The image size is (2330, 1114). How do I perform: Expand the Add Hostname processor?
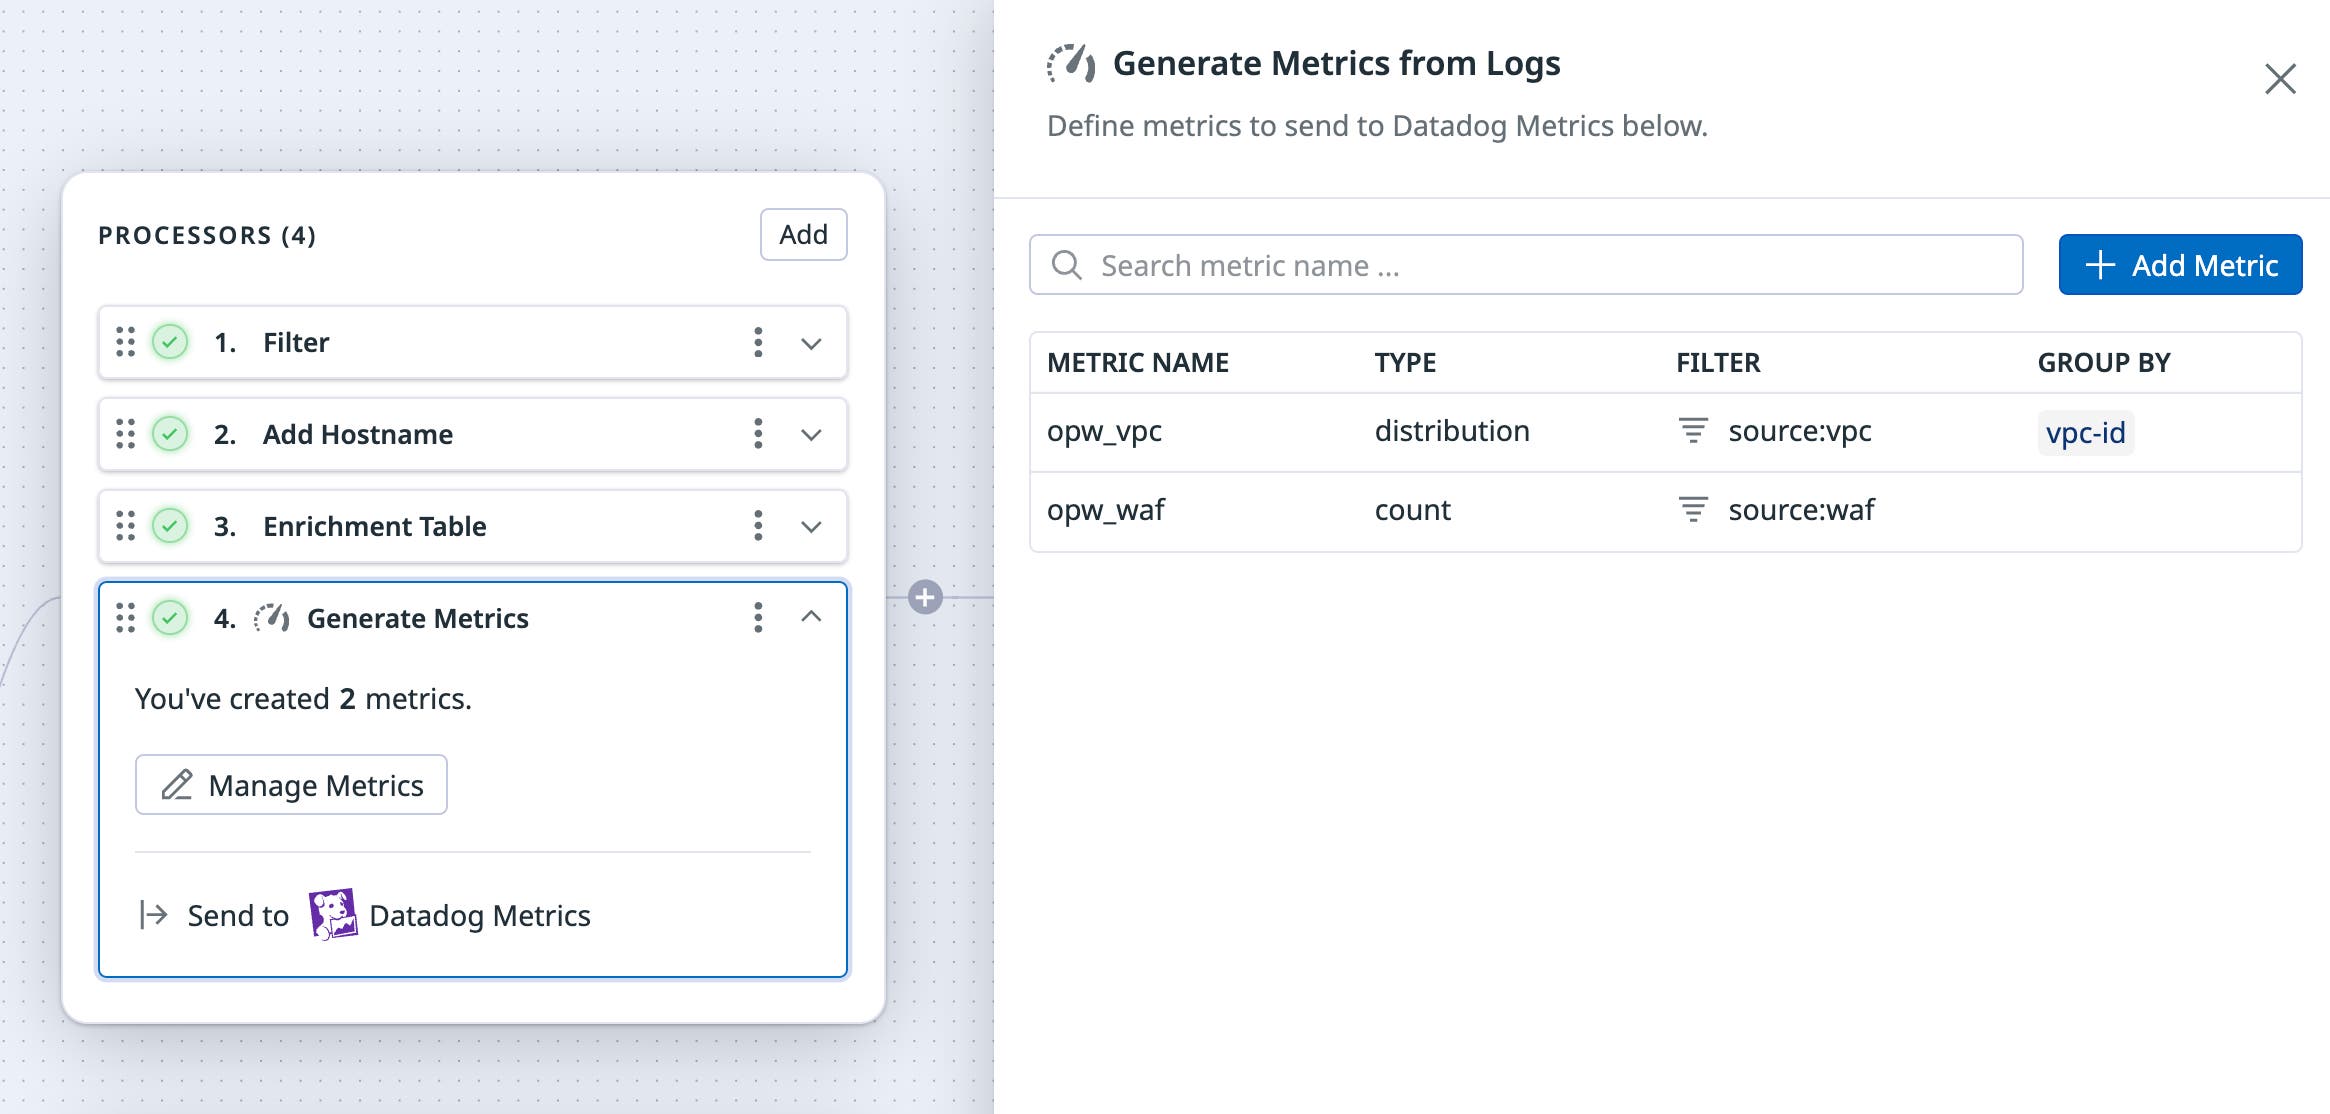pos(810,434)
